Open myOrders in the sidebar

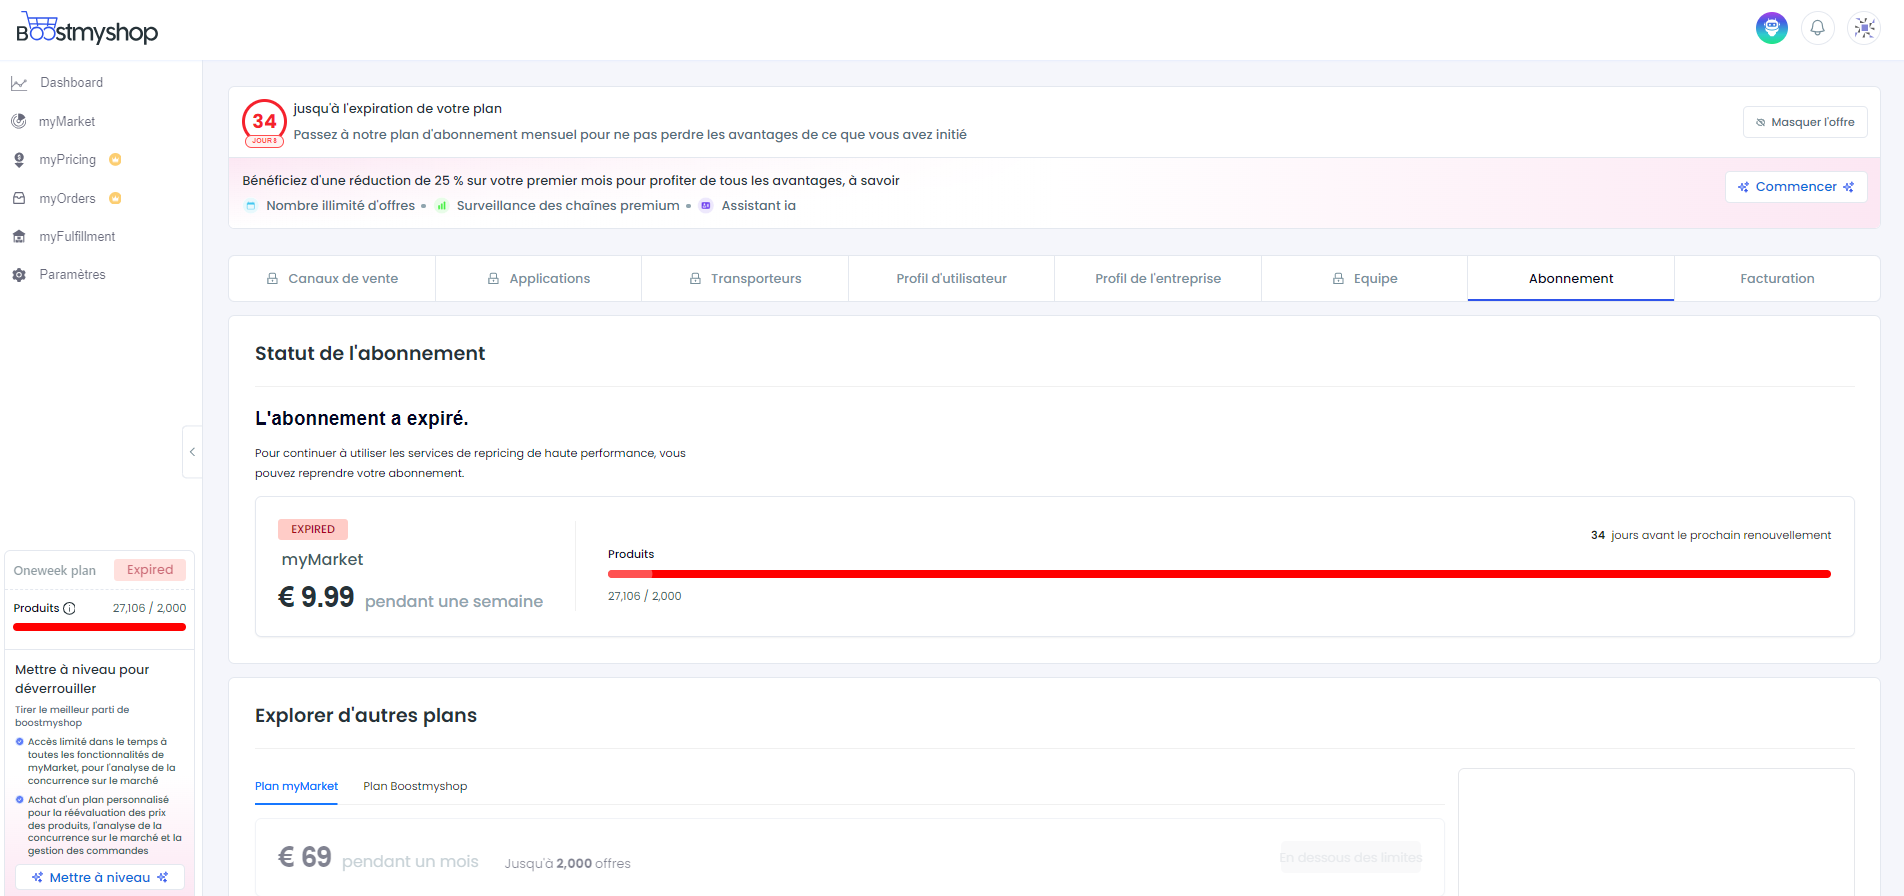pos(68,198)
